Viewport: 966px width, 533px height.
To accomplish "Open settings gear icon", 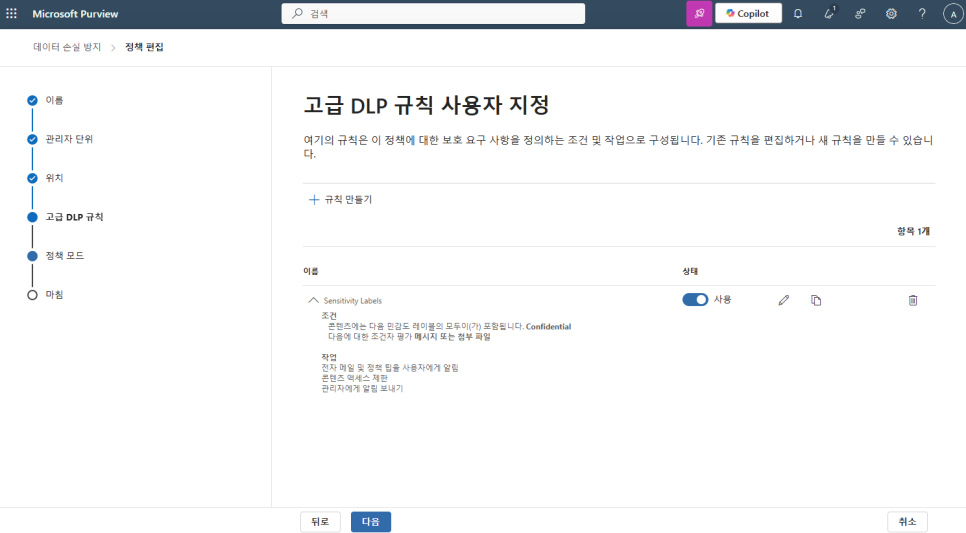I will (891, 14).
